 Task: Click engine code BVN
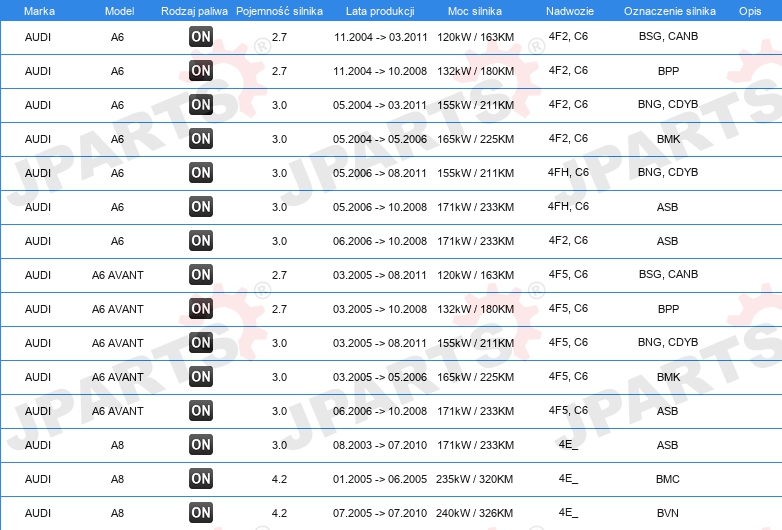coord(668,513)
